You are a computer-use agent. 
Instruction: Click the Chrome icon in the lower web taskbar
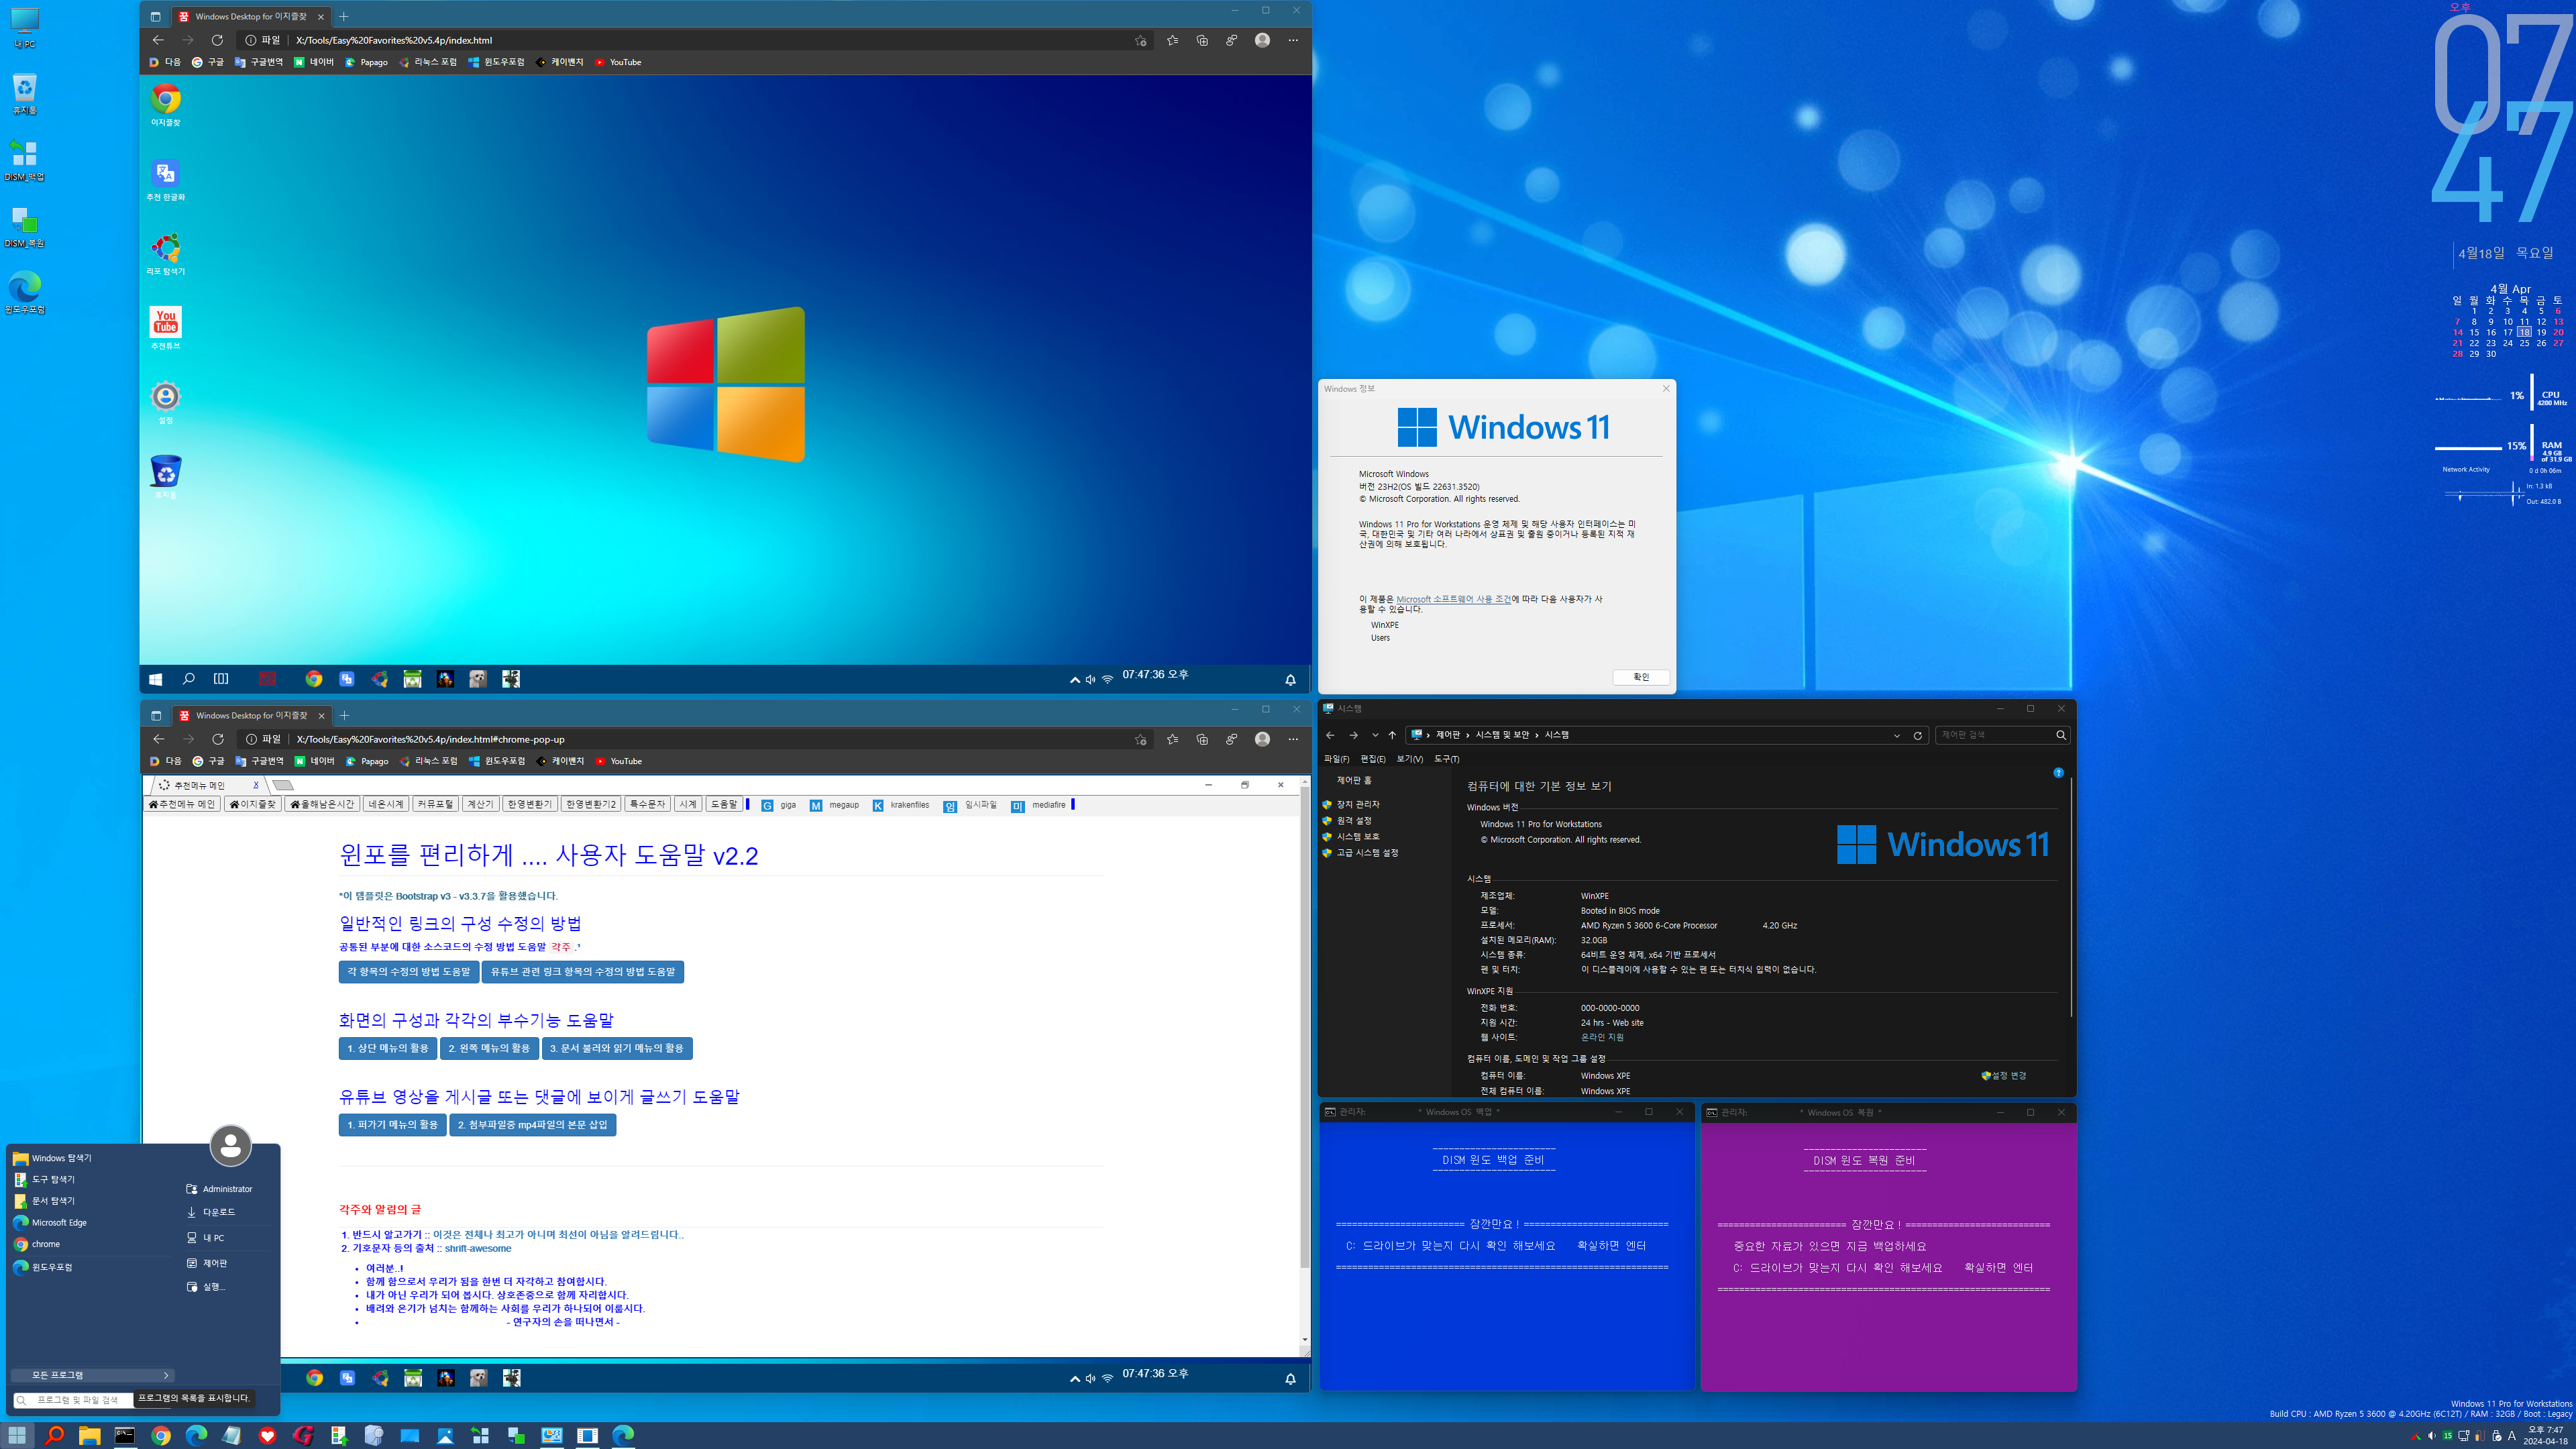tap(314, 1378)
